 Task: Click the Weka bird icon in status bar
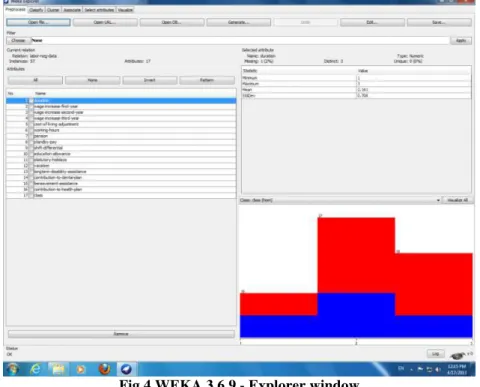pyautogui.click(x=458, y=355)
